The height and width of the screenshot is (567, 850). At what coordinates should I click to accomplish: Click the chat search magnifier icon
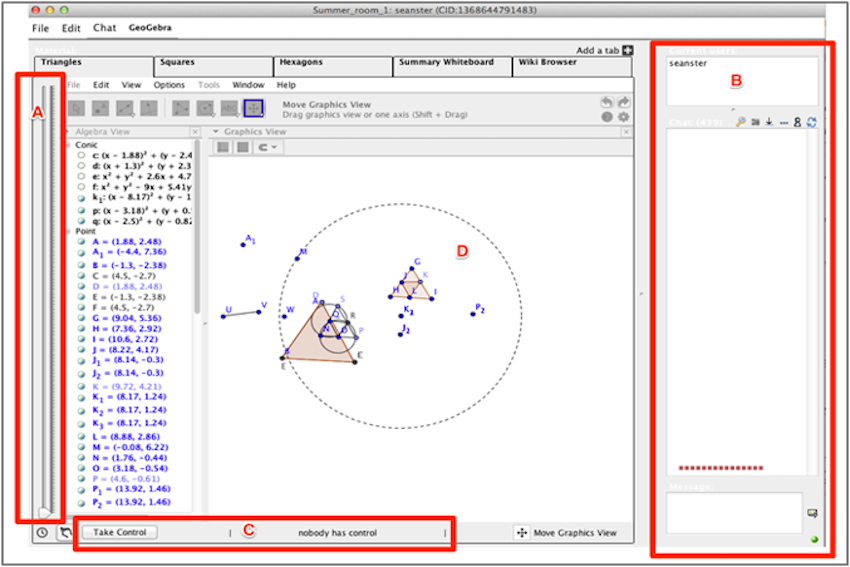(x=741, y=122)
